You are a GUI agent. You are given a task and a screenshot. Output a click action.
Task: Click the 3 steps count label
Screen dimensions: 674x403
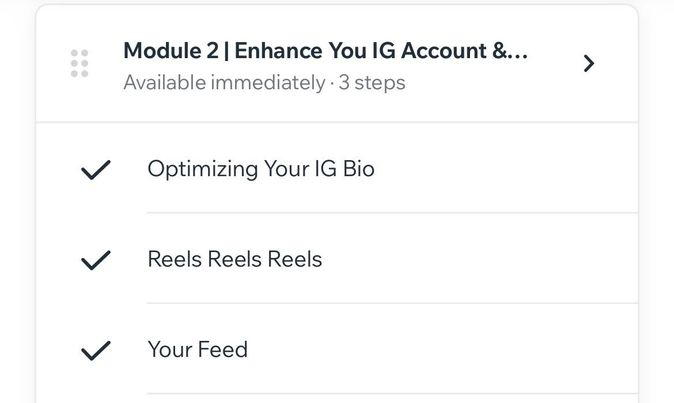(x=372, y=82)
